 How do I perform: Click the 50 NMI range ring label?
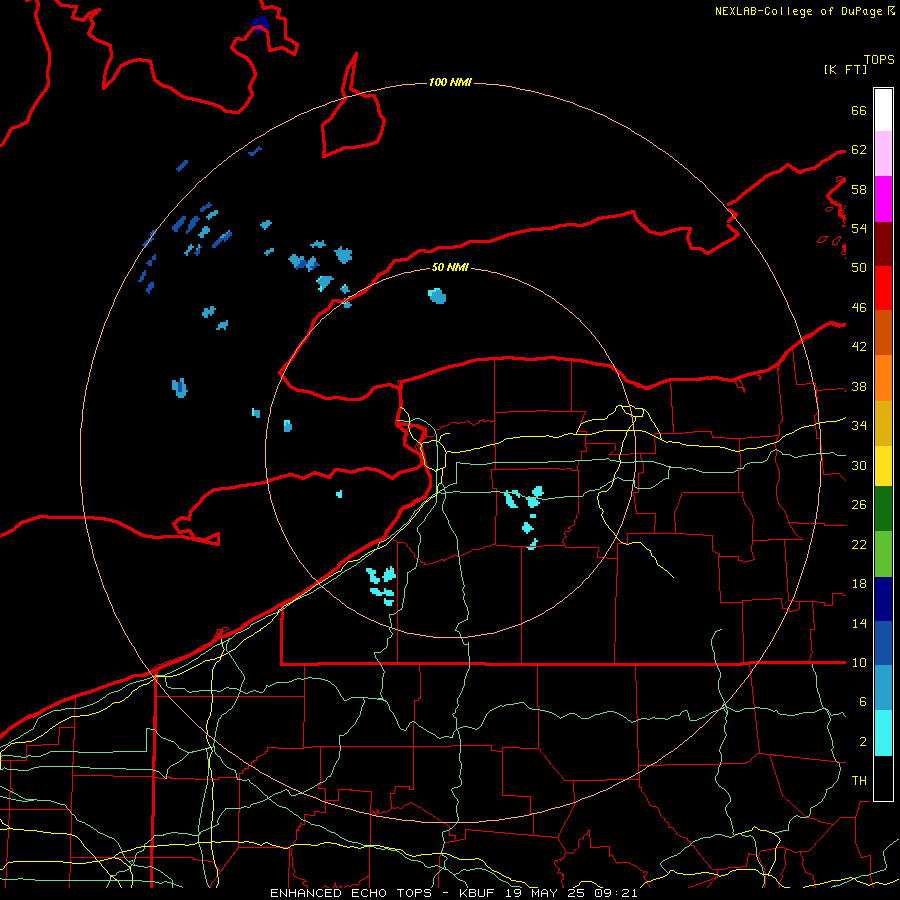tap(450, 267)
